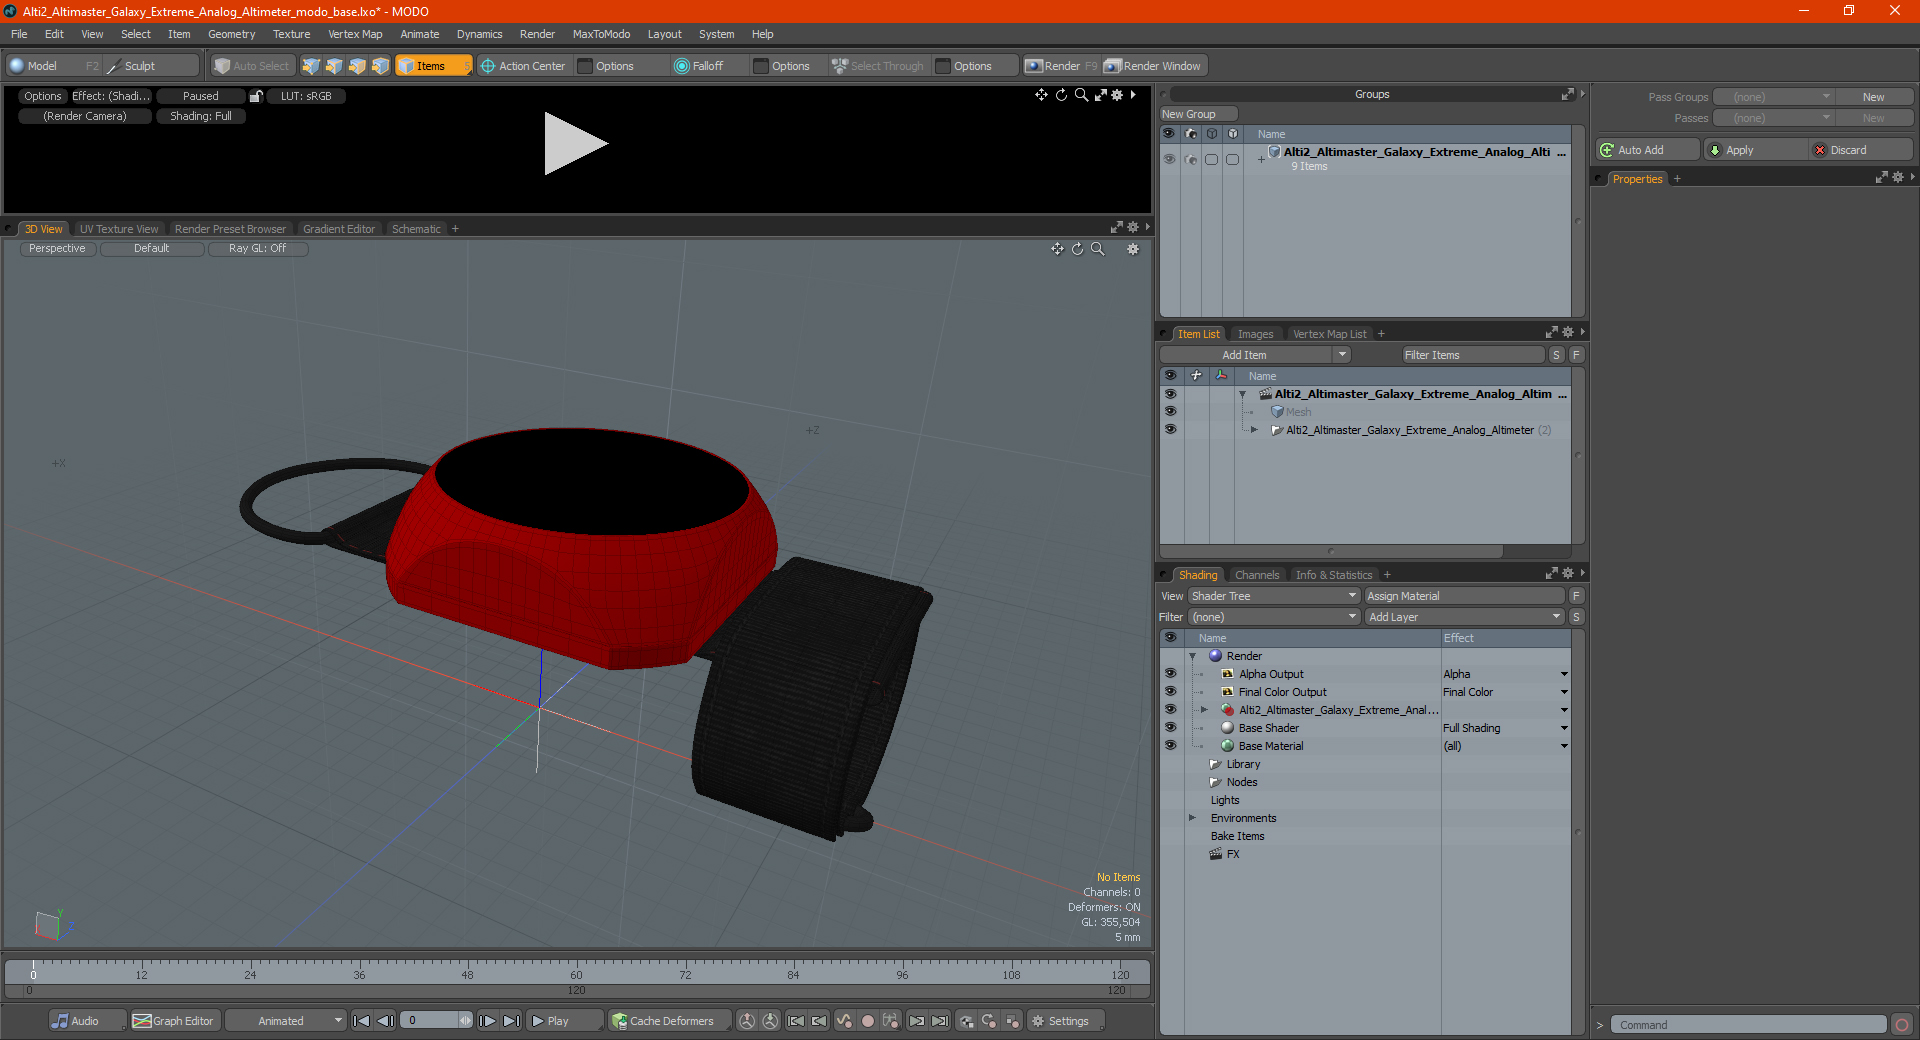Click the preview play arrow
The width and height of the screenshot is (1920, 1040).
coord(575,144)
